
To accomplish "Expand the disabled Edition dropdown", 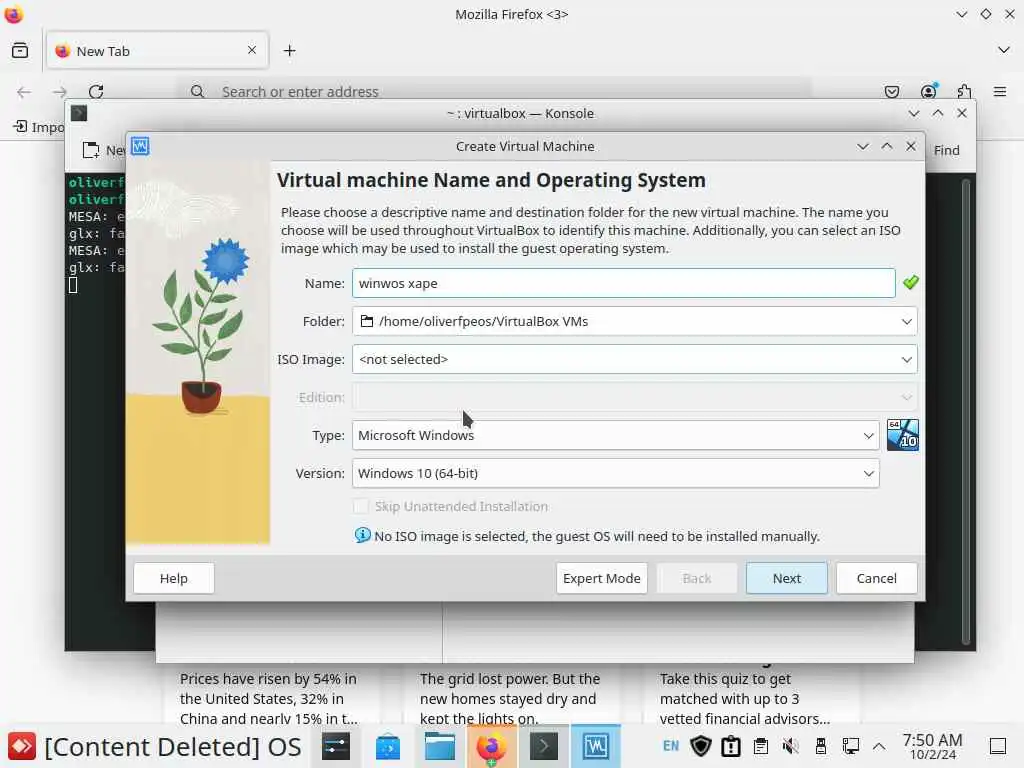I will click(906, 397).
